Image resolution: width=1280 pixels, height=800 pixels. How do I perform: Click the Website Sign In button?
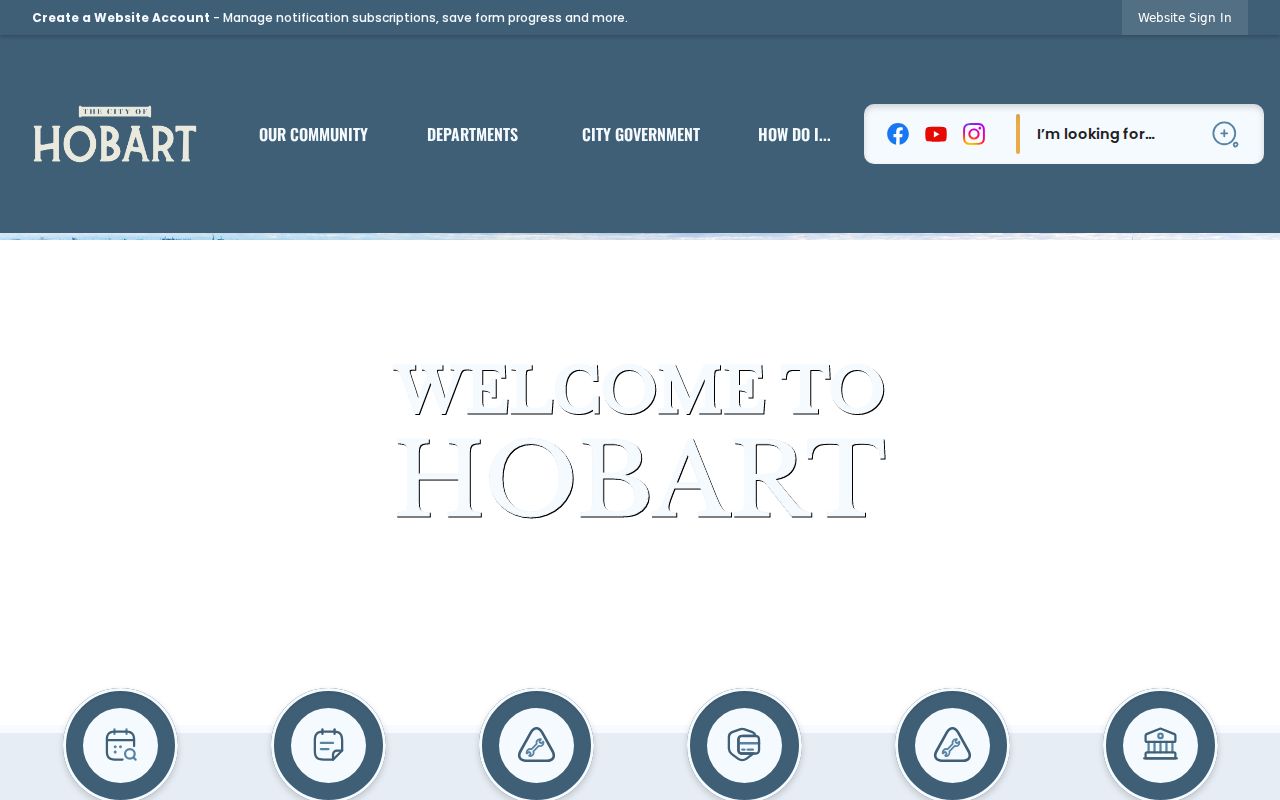(x=1185, y=18)
